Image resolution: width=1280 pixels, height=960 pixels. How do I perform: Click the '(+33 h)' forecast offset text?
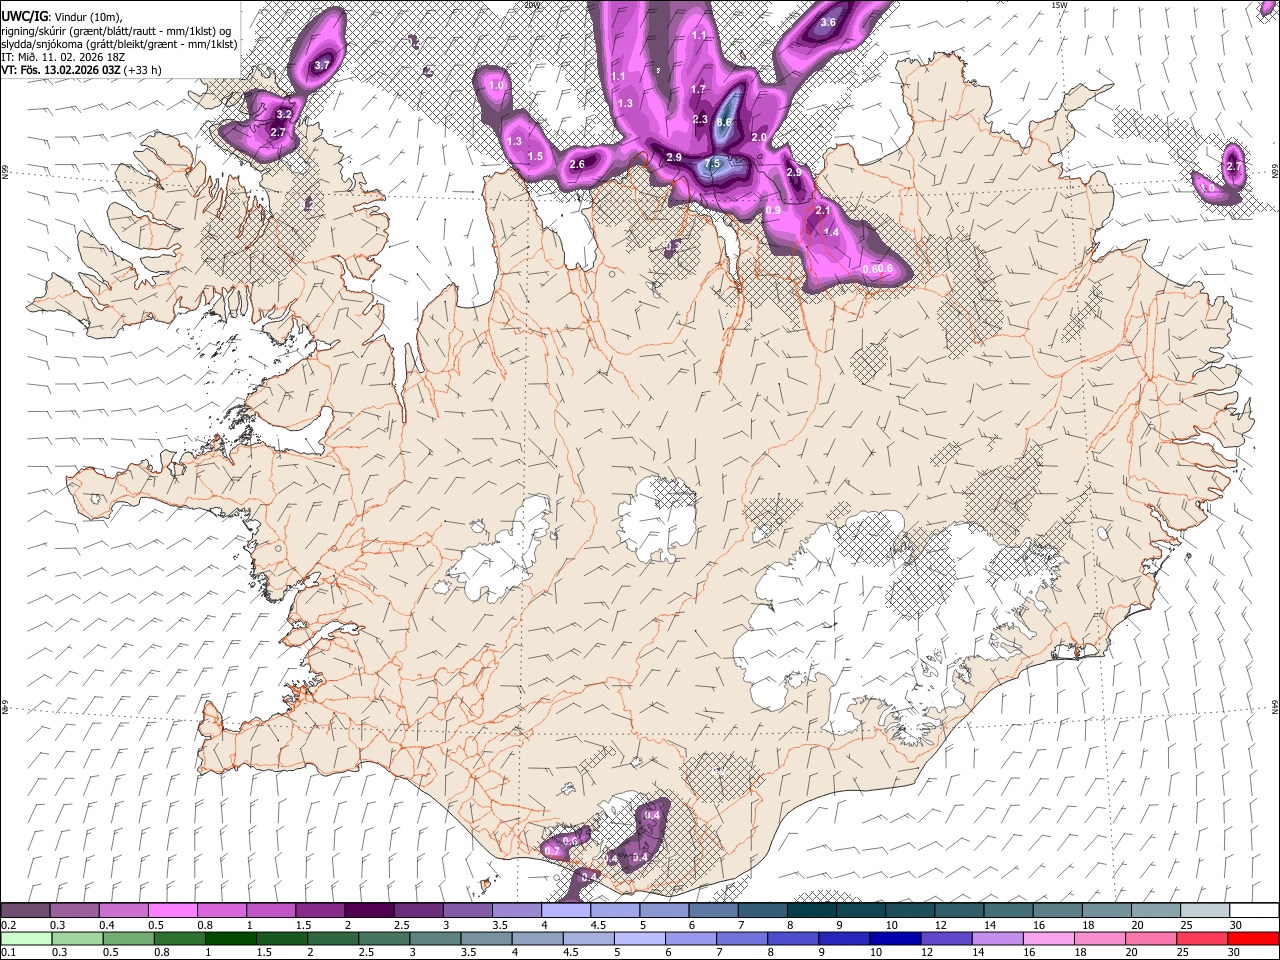pyautogui.click(x=143, y=71)
